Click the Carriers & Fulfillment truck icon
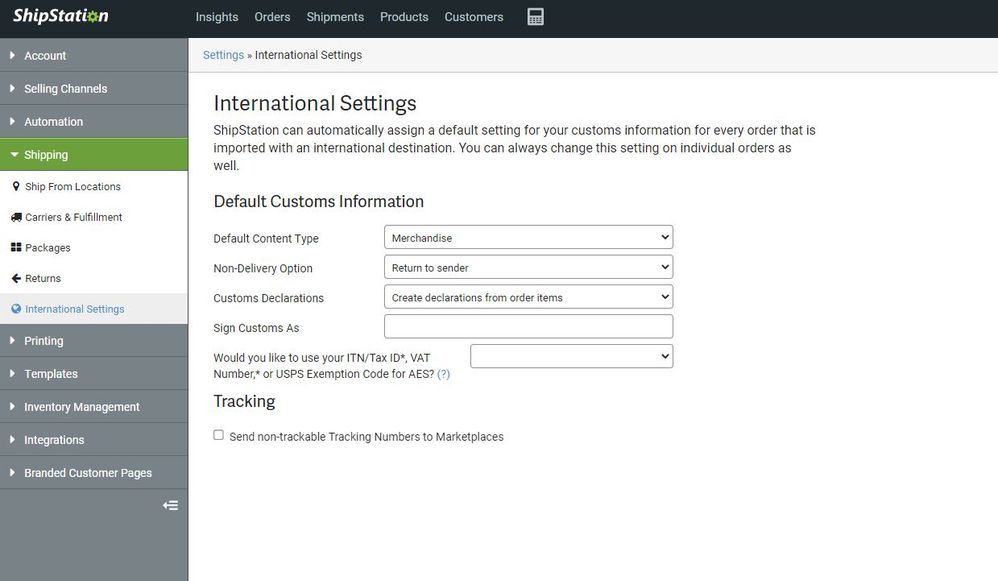Viewport: 998px width, 581px height. (x=16, y=217)
